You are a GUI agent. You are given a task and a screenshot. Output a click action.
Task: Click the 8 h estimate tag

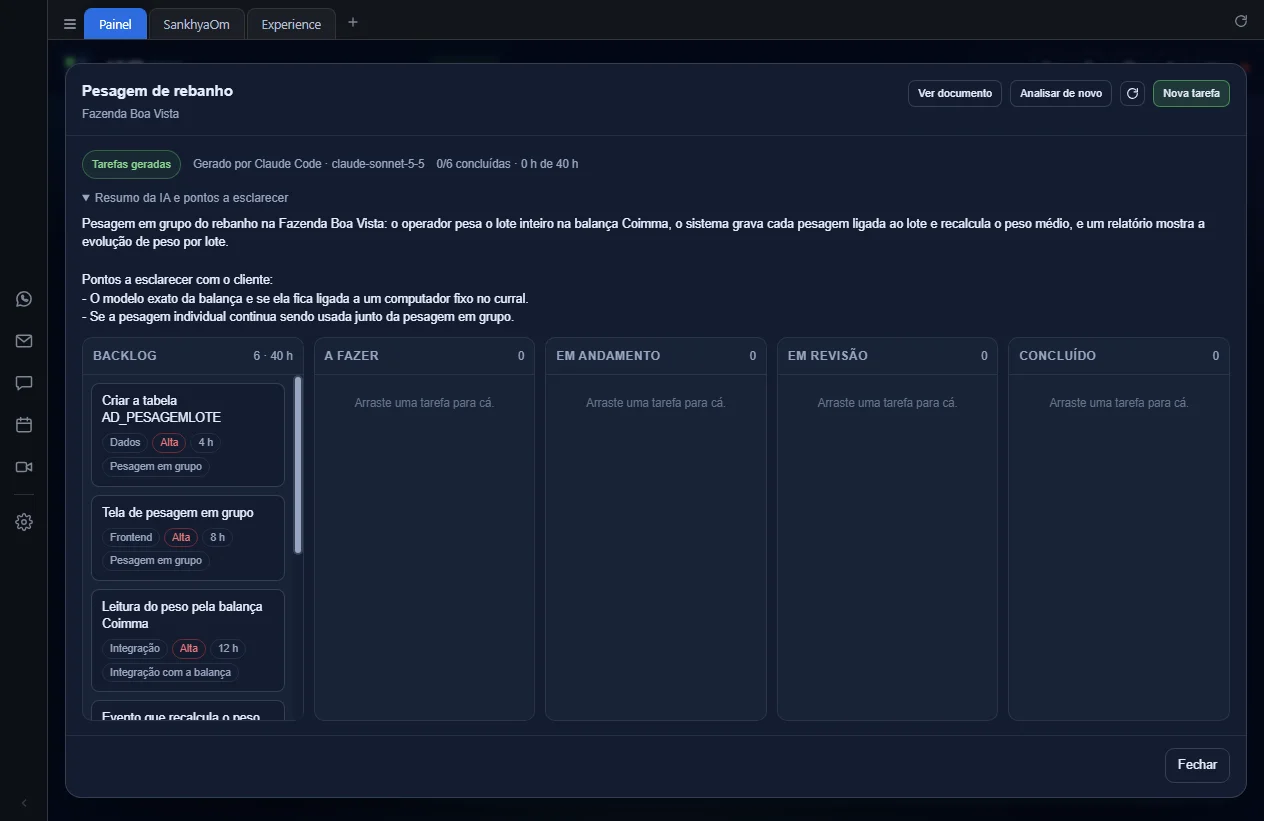(x=217, y=537)
